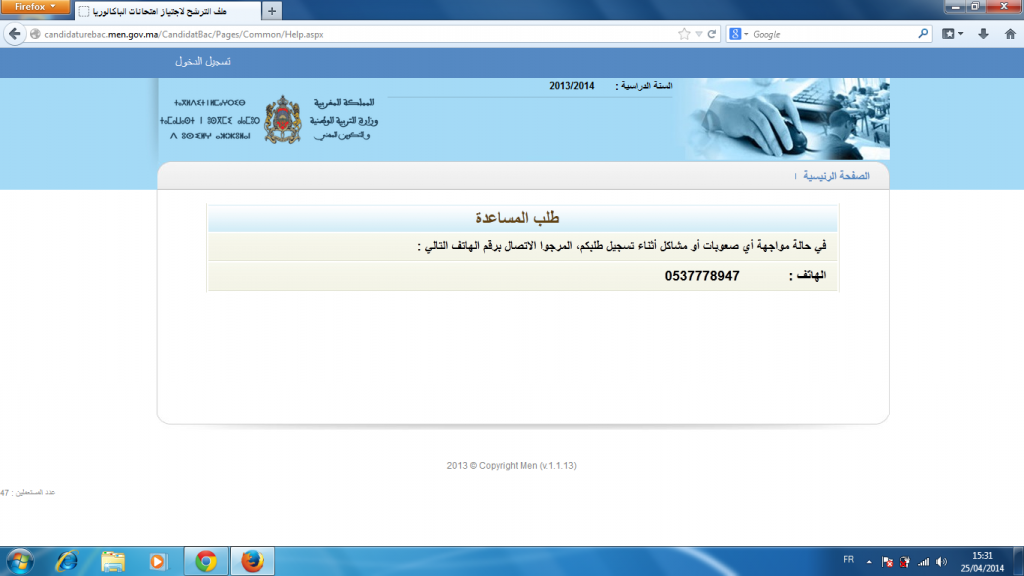Click the security shield tray icon
Viewport: 1024px width, 576px height.
click(x=904, y=562)
